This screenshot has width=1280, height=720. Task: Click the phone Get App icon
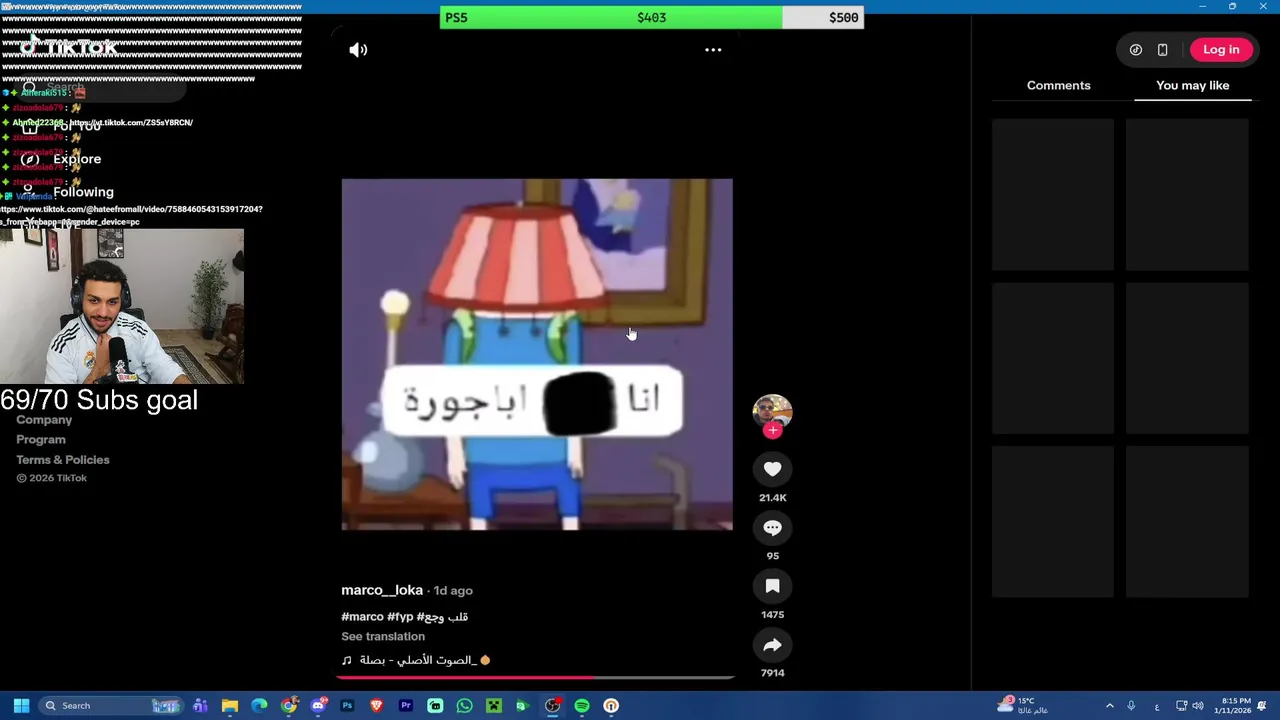pos(1162,50)
